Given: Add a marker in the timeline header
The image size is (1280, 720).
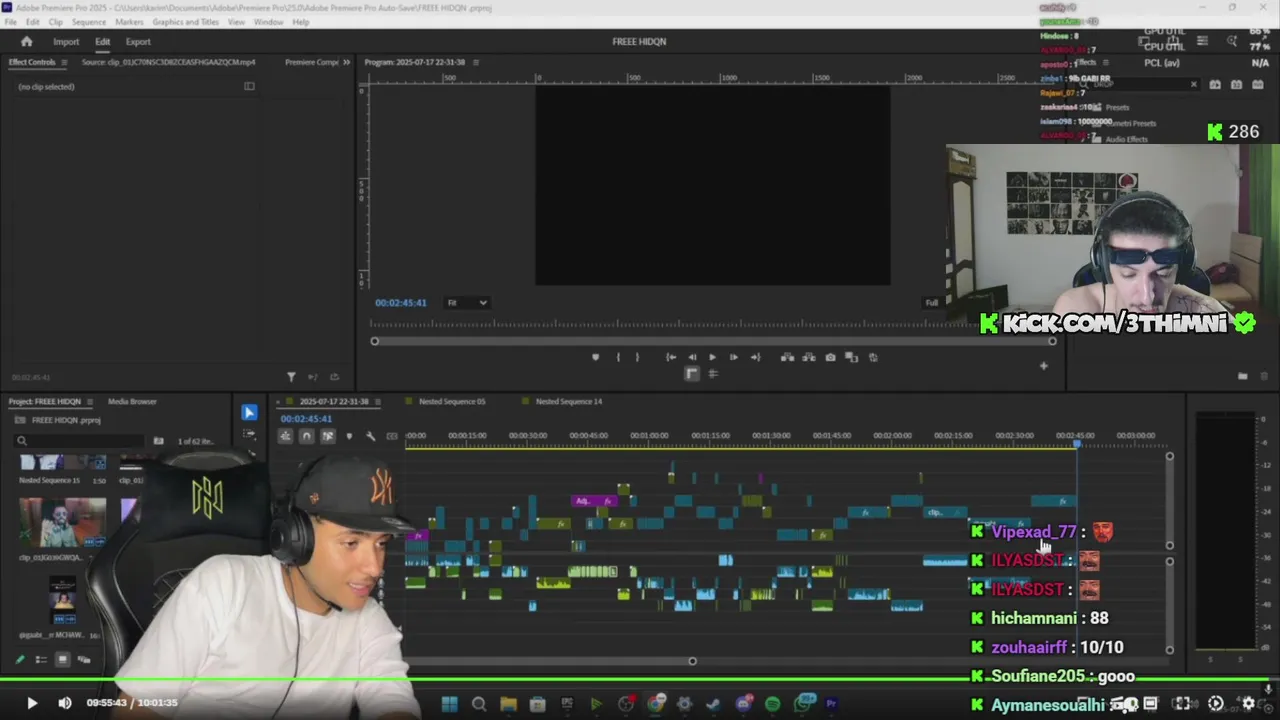Looking at the screenshot, I should point(349,436).
